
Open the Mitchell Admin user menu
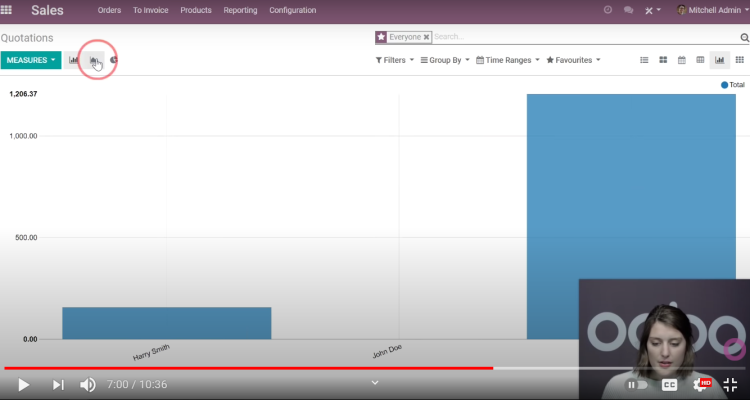tap(713, 10)
